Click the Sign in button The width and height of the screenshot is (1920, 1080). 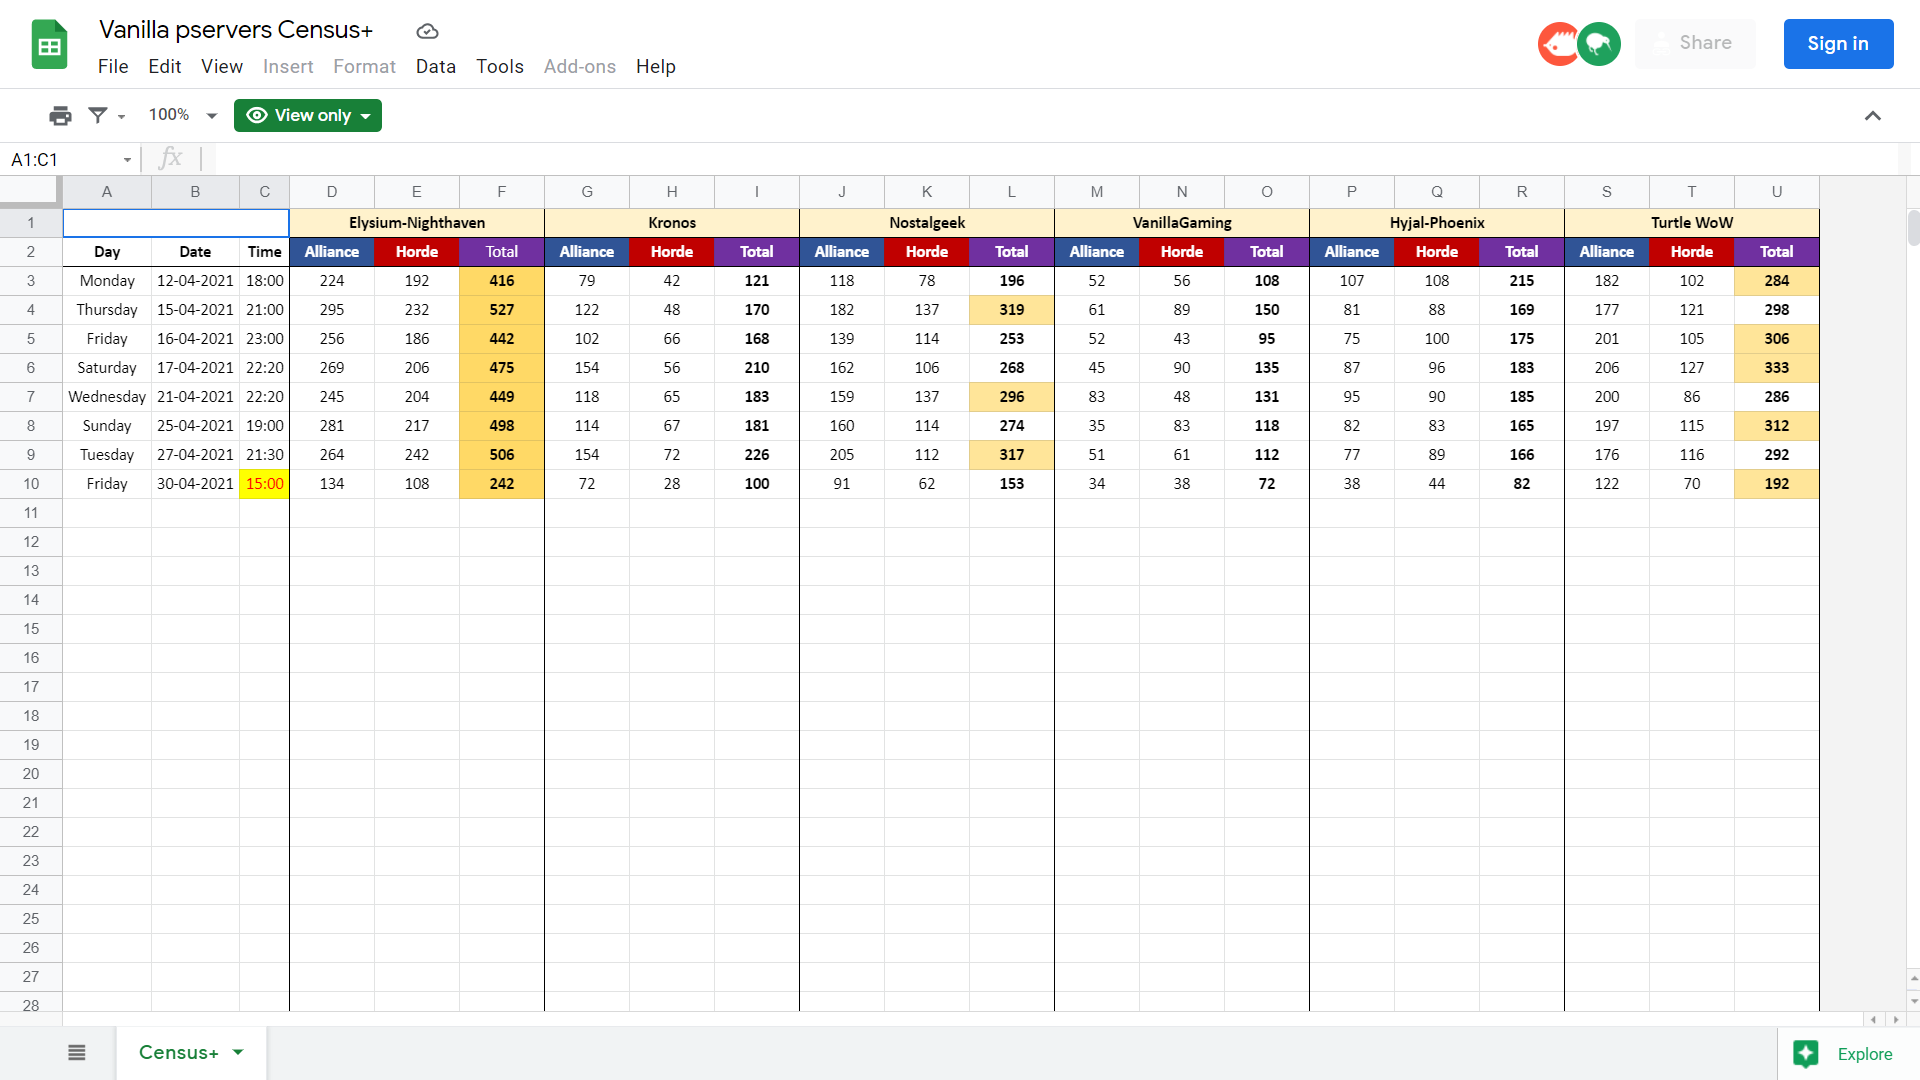1837,44
